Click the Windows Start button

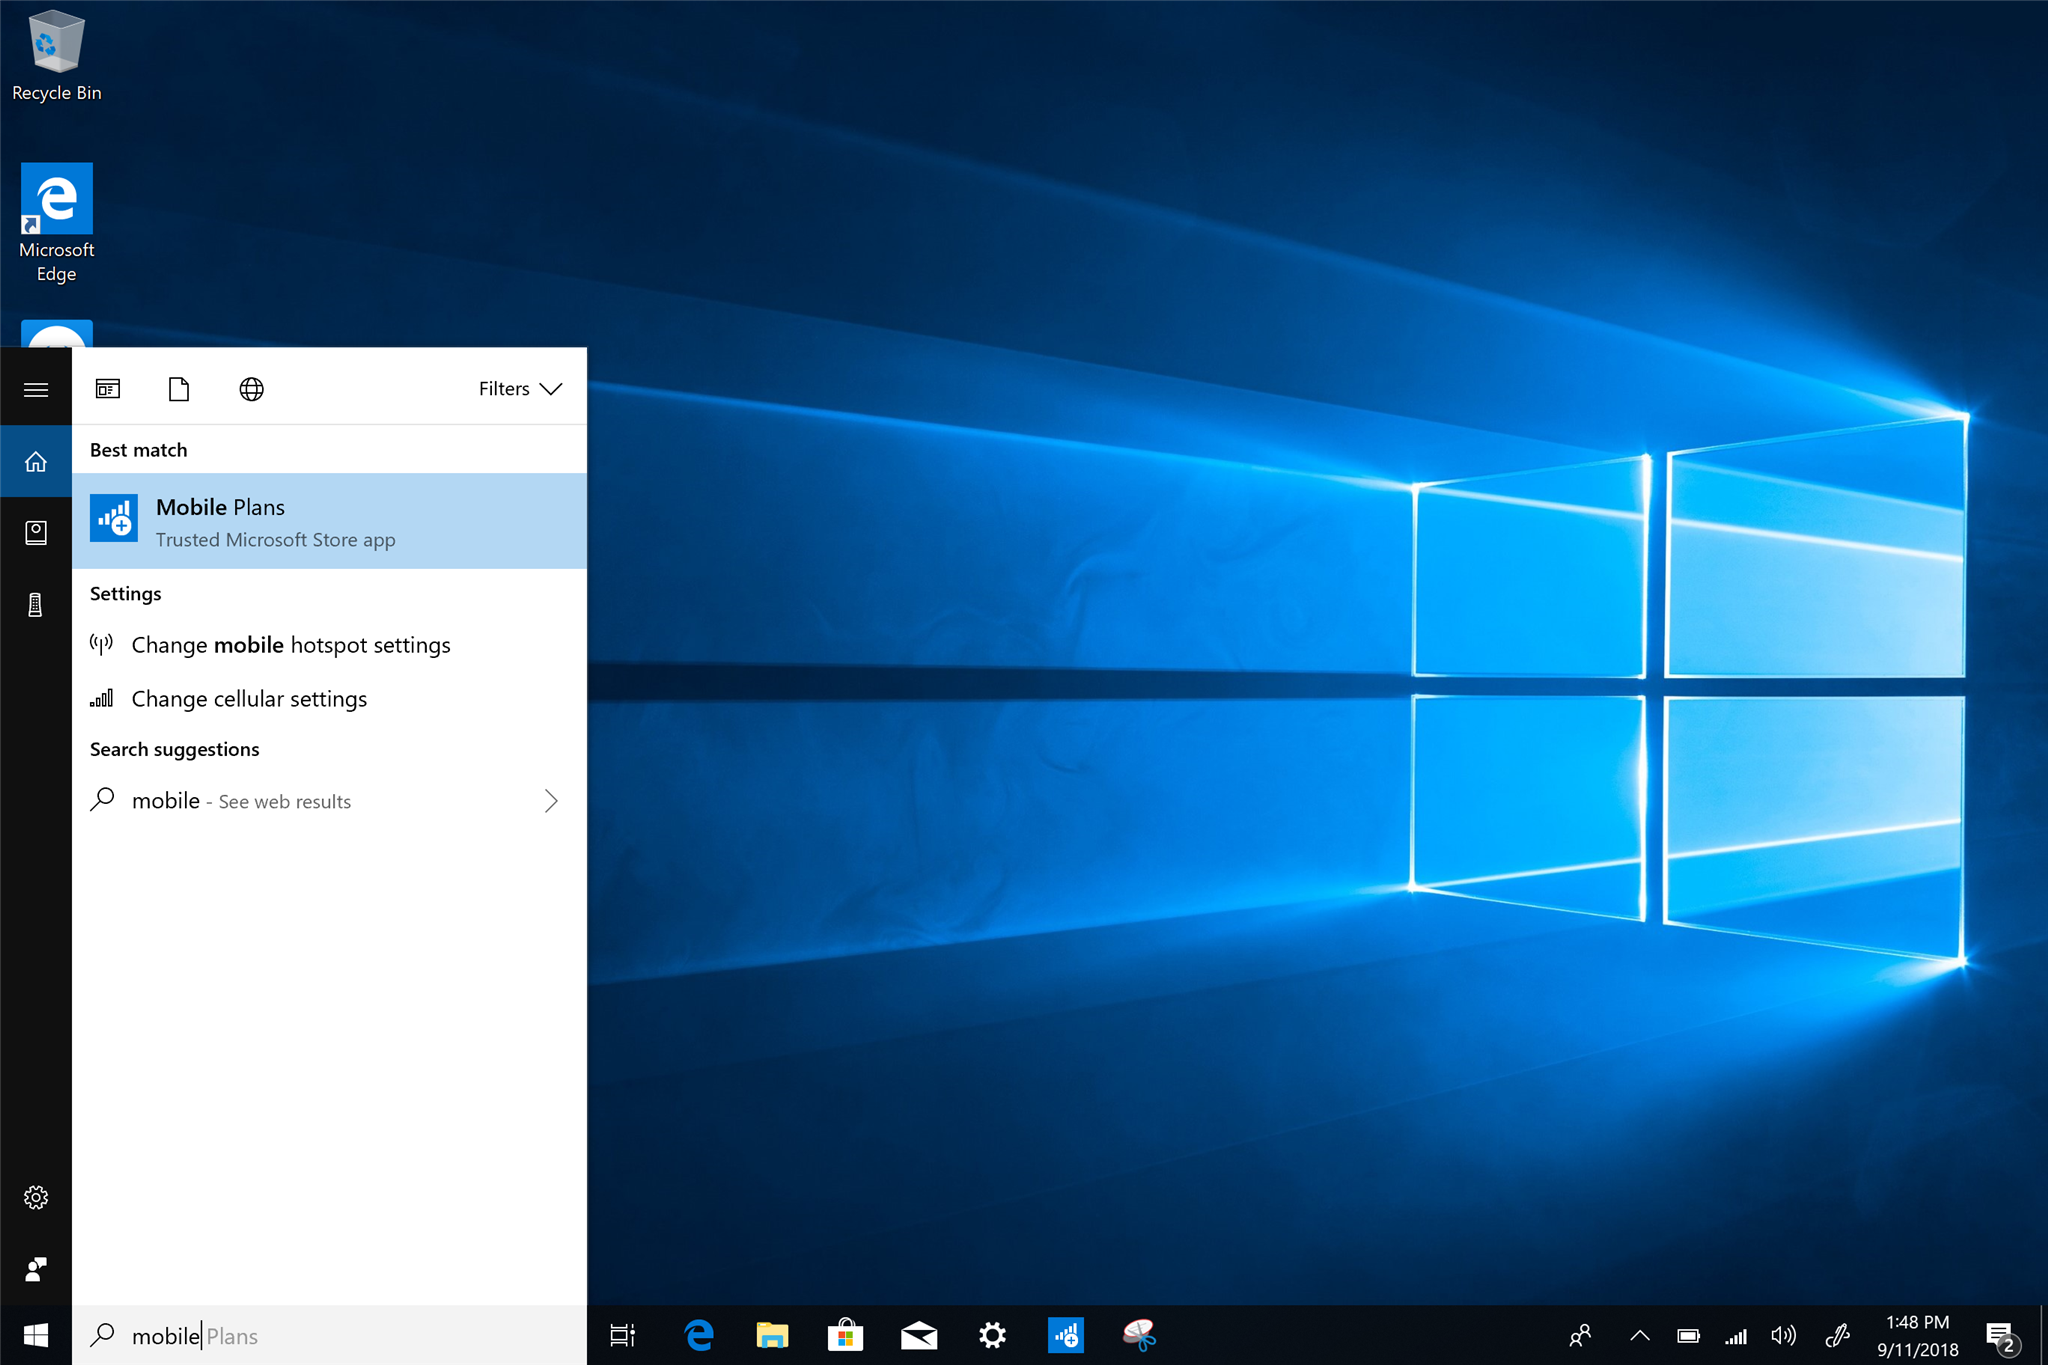[x=36, y=1336]
